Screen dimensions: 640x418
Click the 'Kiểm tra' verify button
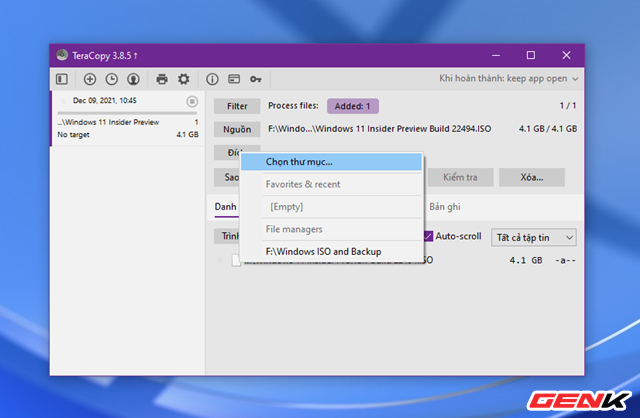(x=460, y=177)
